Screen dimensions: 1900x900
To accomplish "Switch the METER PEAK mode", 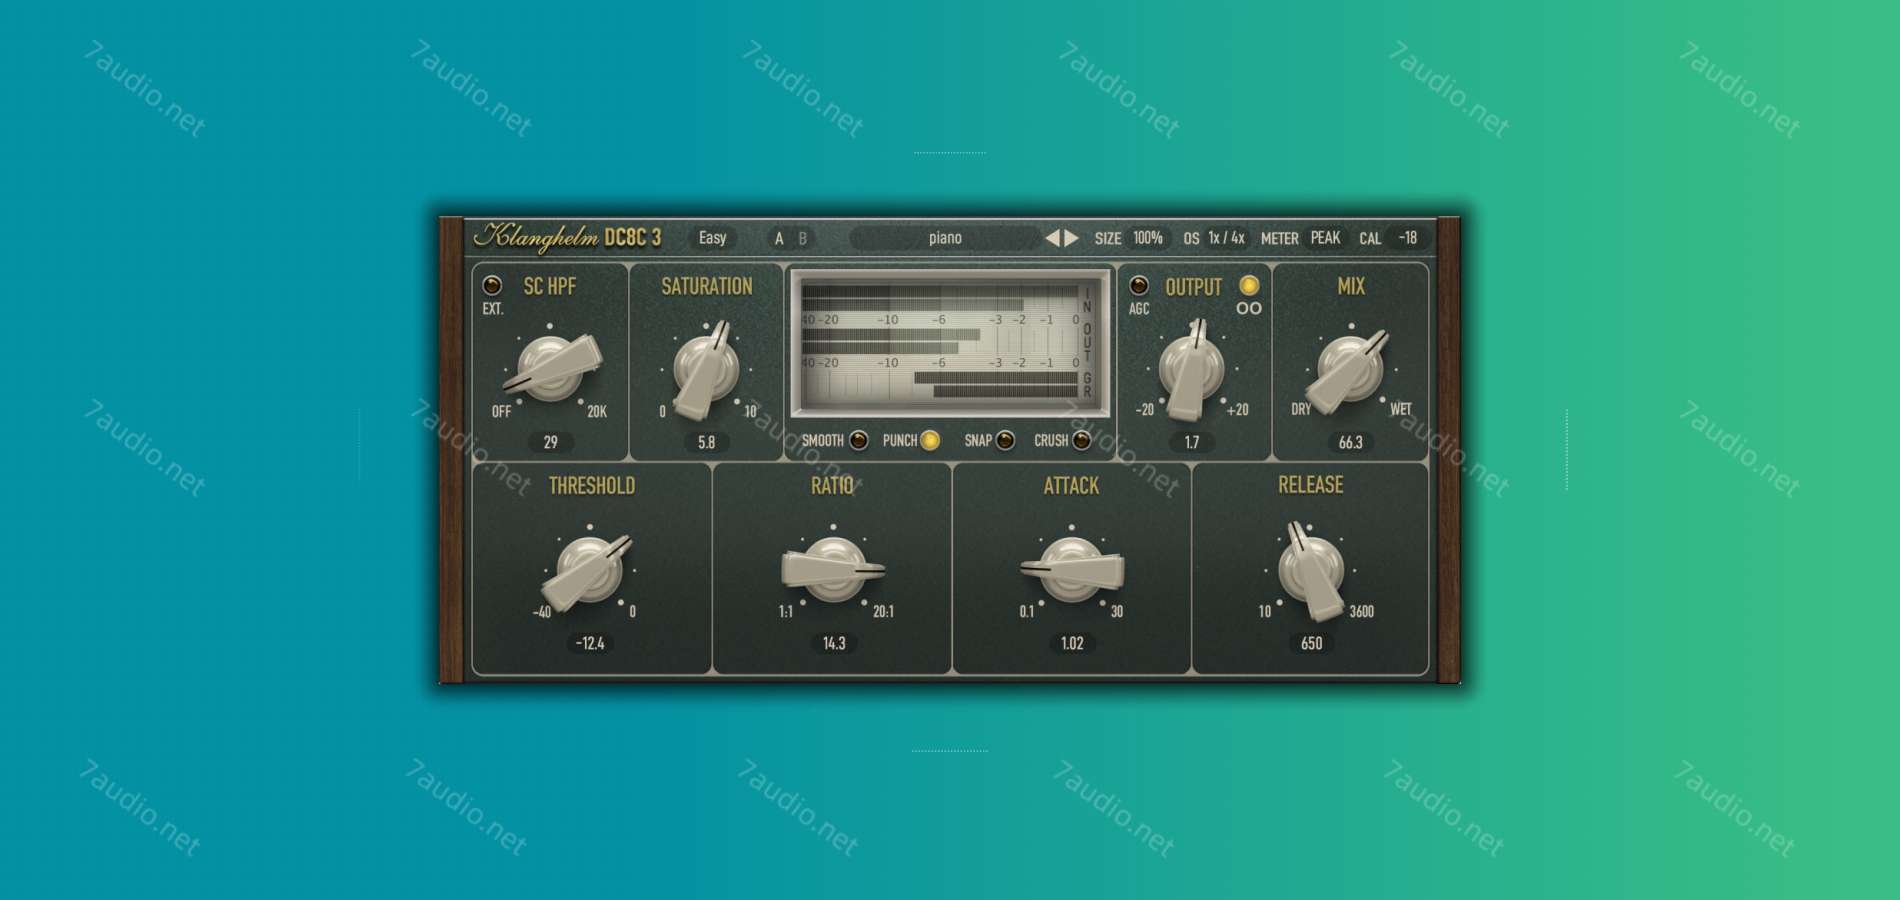I will pyautogui.click(x=1325, y=238).
